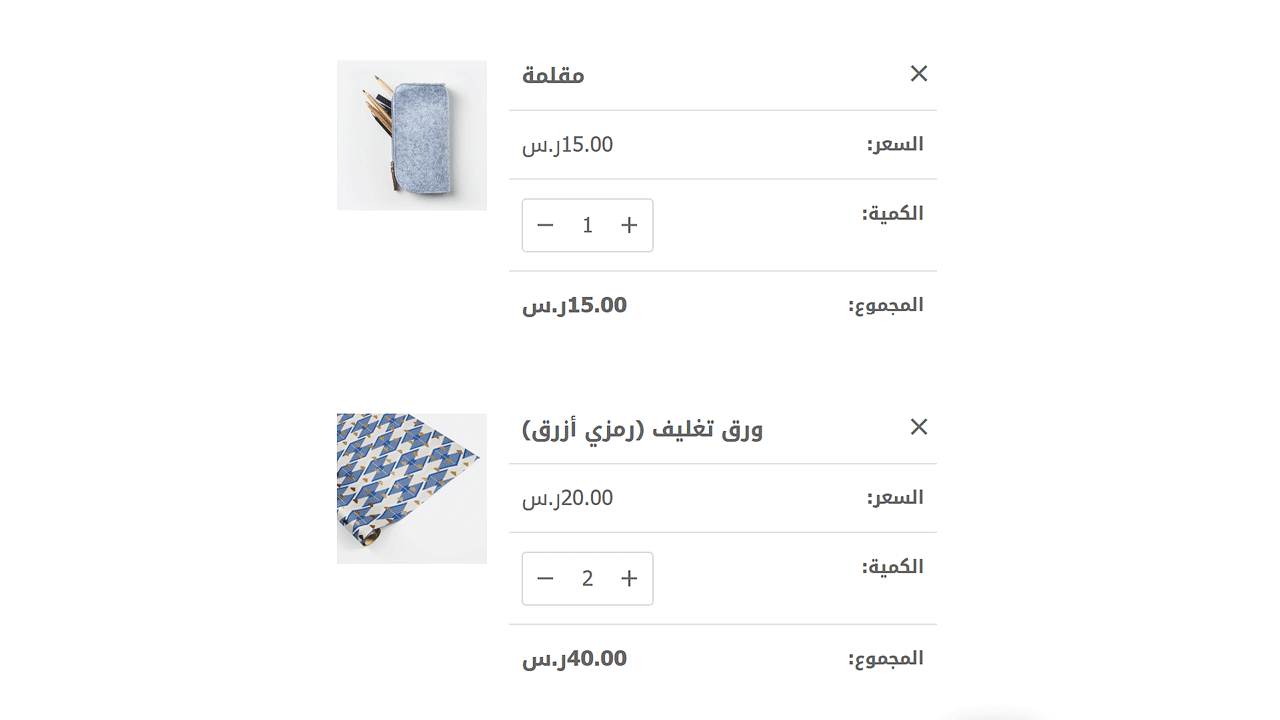Remove ورق تغليف (رمزي أزرق) via its X icon
1280x720 pixels.
click(x=918, y=427)
